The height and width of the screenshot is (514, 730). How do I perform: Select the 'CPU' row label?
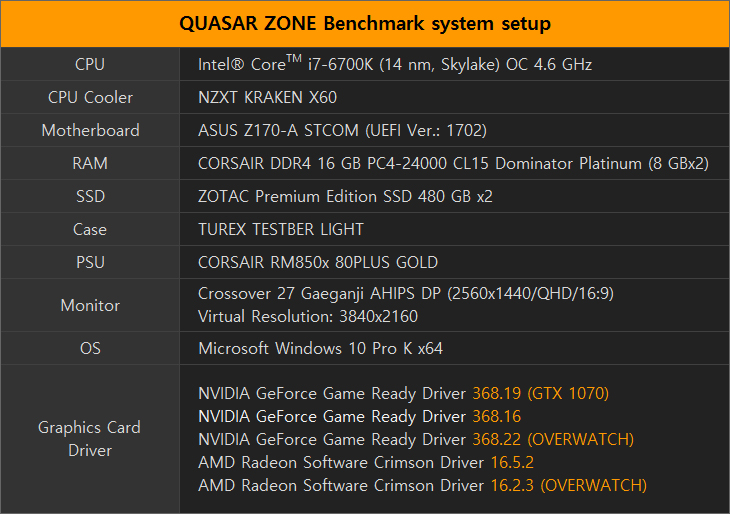(90, 64)
